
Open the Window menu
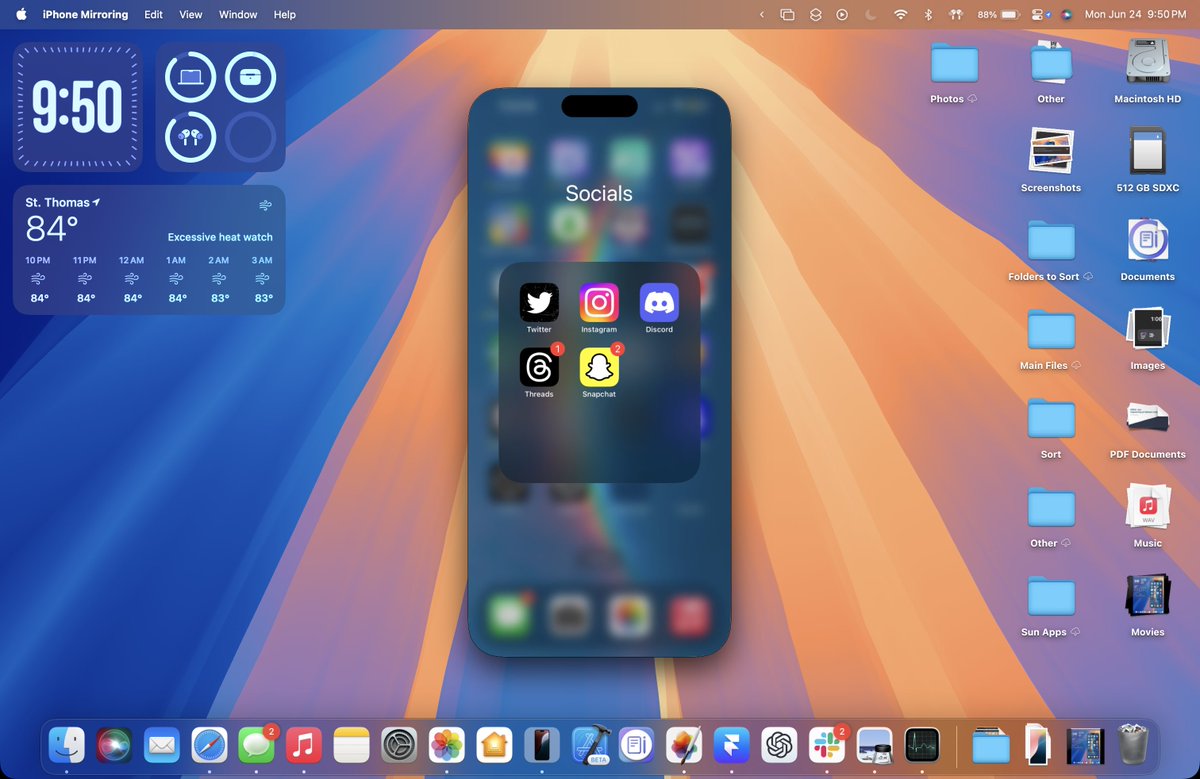pos(238,14)
